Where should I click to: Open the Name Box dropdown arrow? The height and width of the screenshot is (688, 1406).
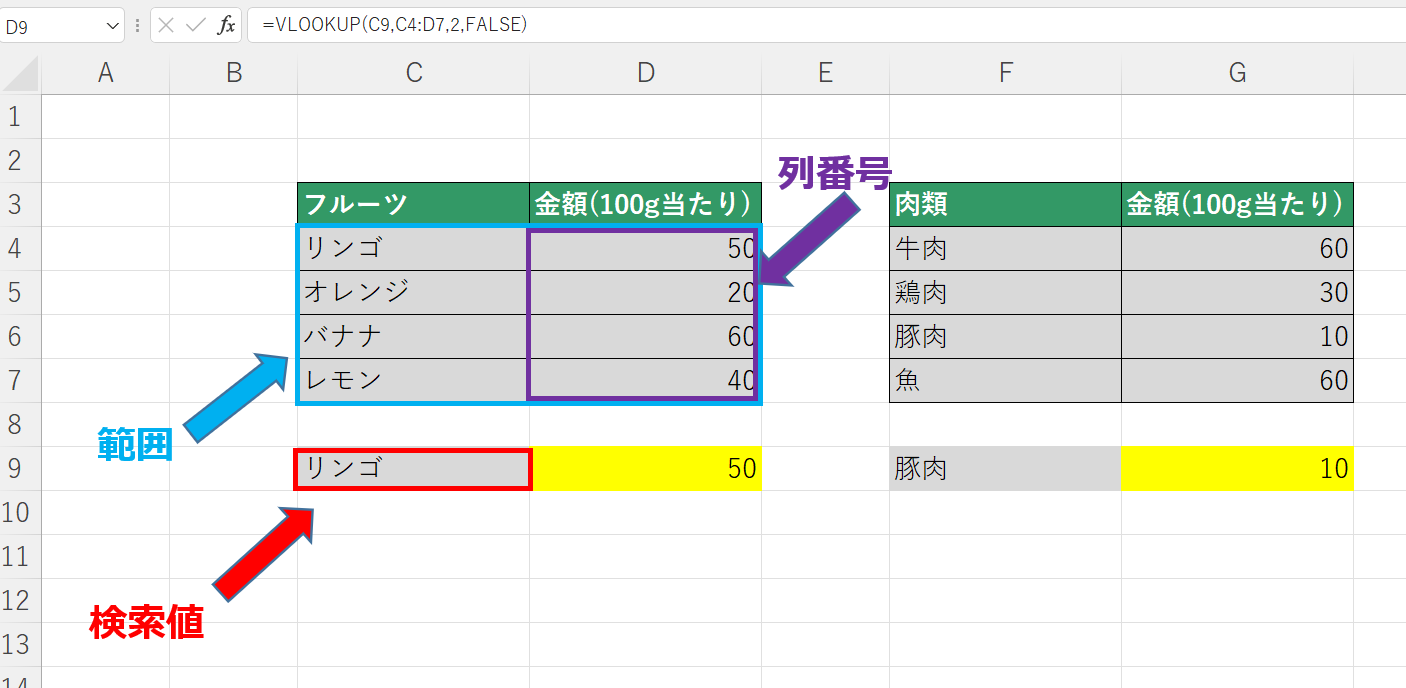[112, 27]
